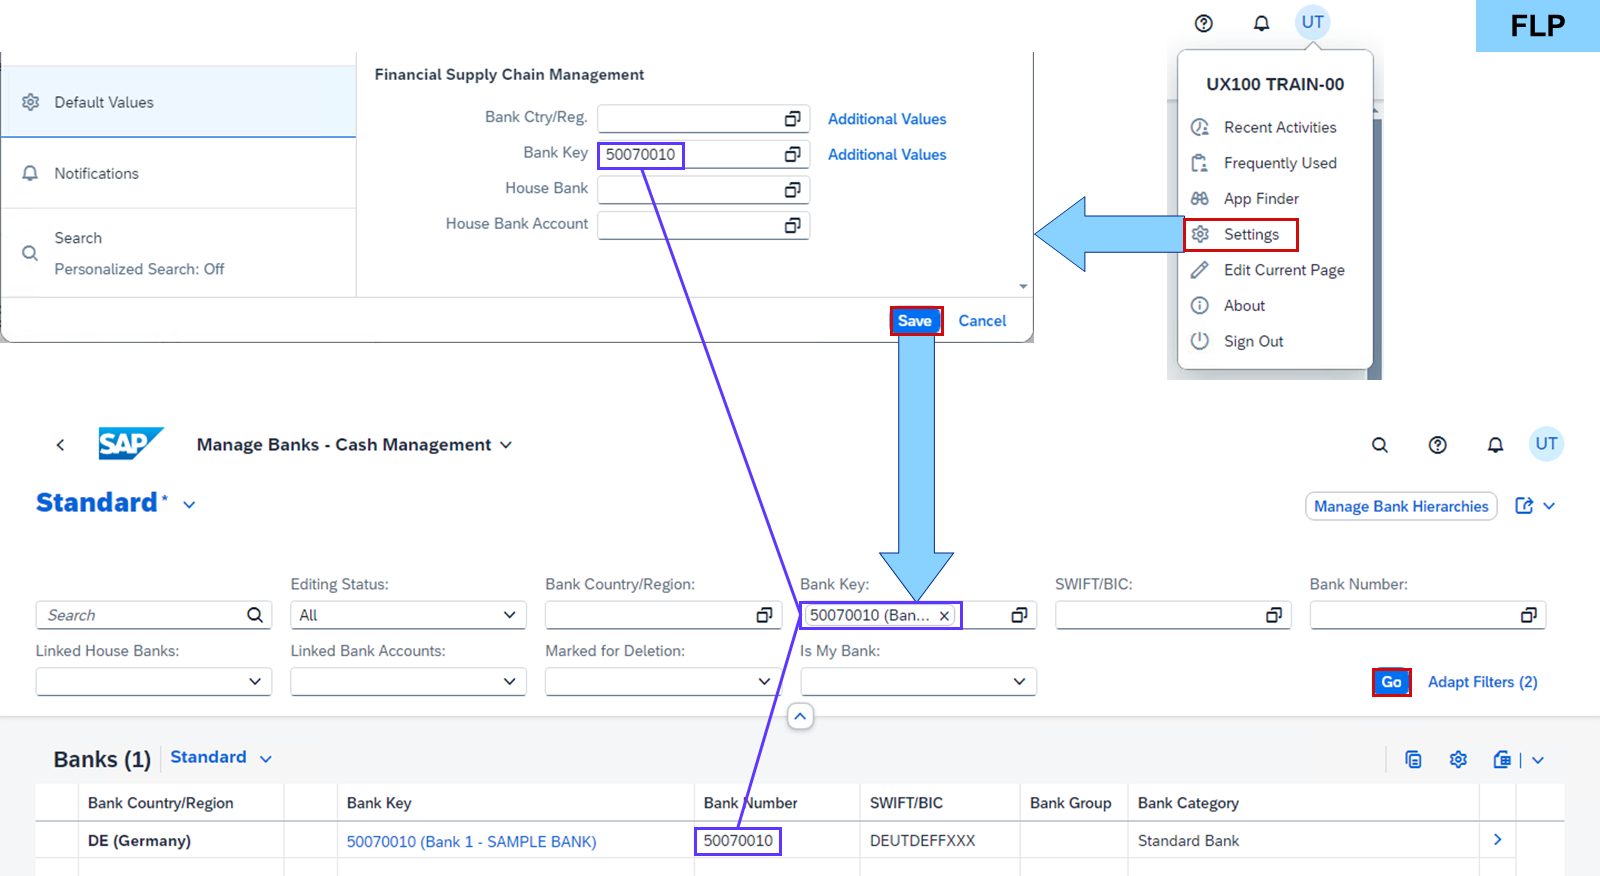The image size is (1600, 876).
Task: Select About in user menu
Action: (1275, 306)
